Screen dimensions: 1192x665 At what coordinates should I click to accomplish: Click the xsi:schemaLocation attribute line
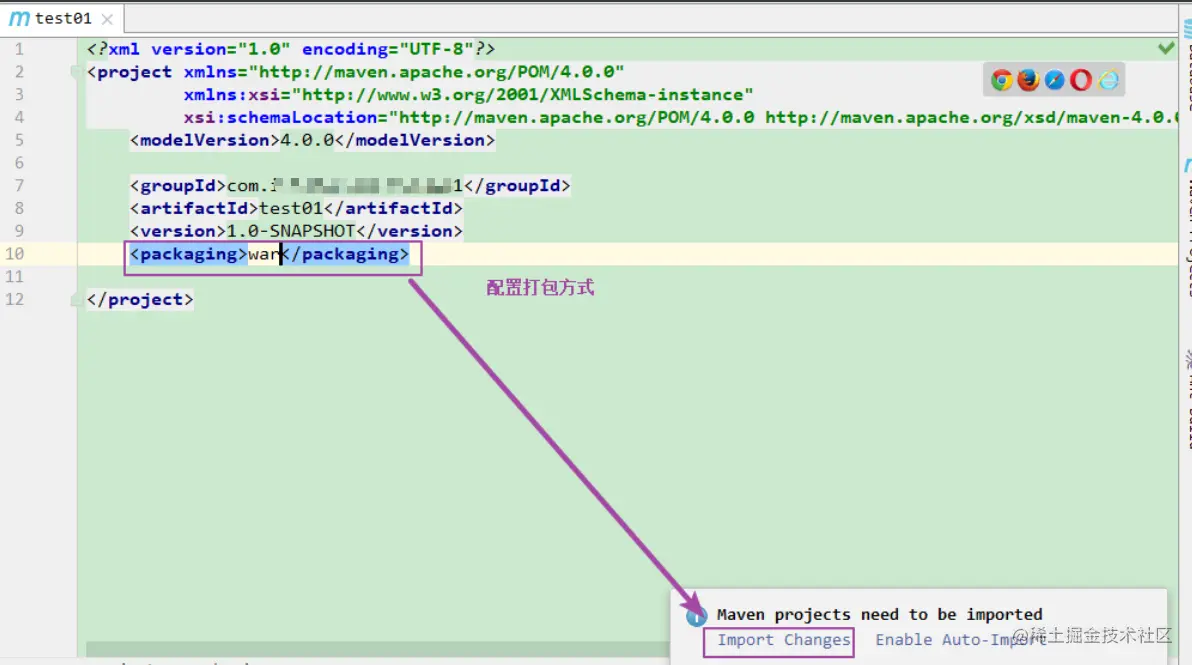(x=680, y=117)
